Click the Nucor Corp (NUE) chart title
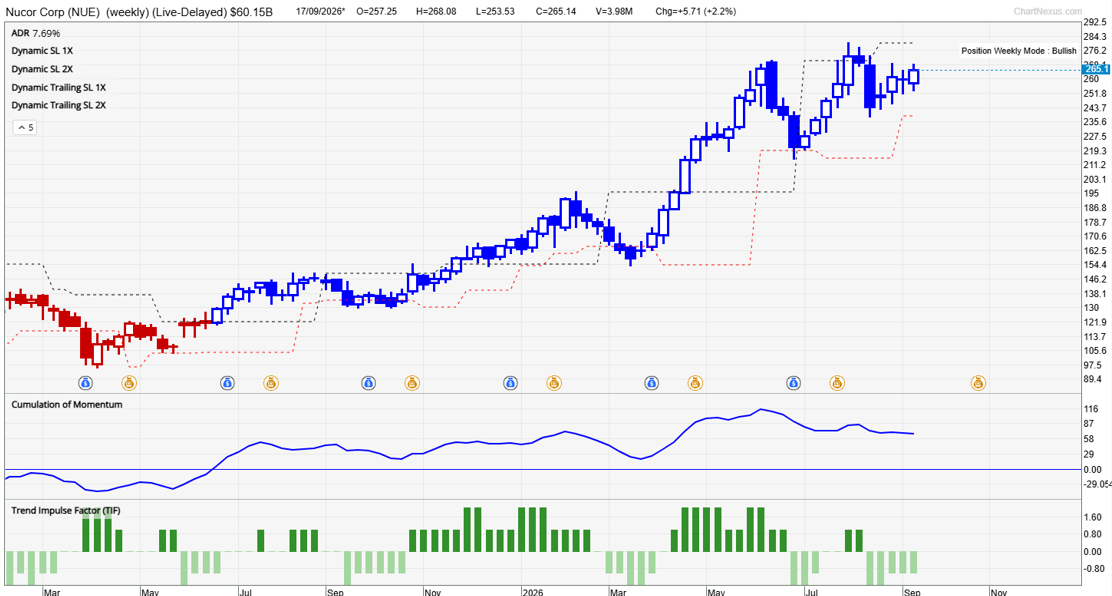This screenshot has width=1112, height=596. coord(52,11)
